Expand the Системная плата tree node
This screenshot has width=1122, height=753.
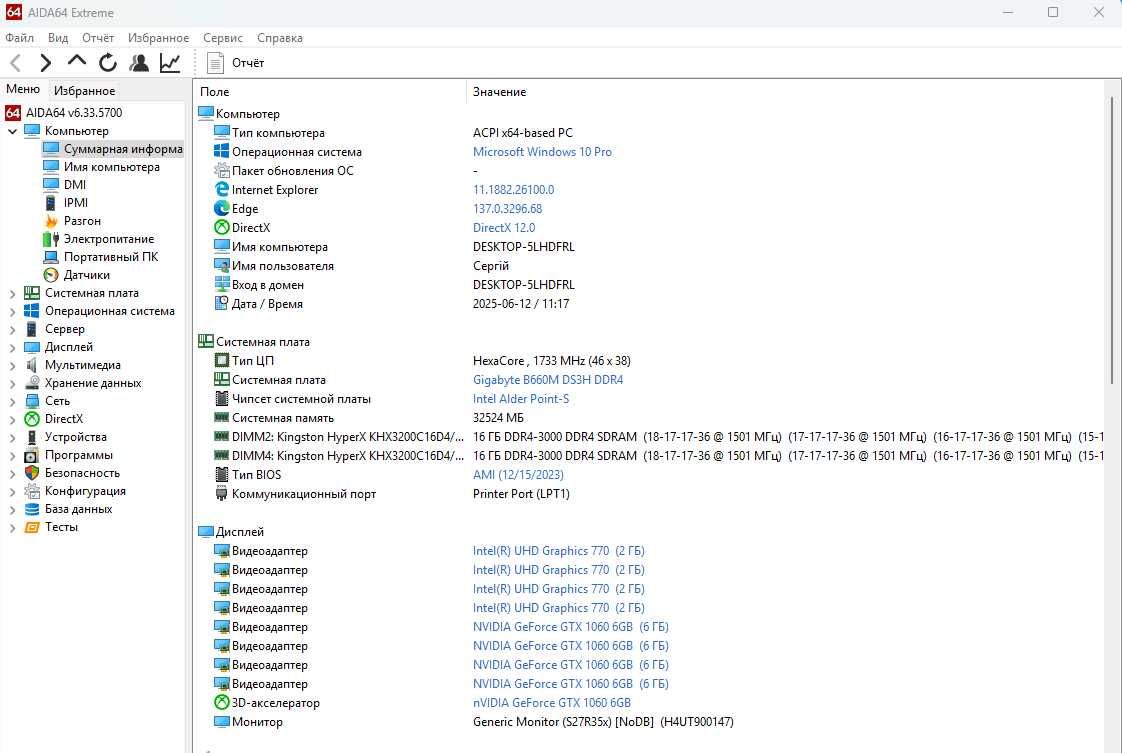[12, 293]
